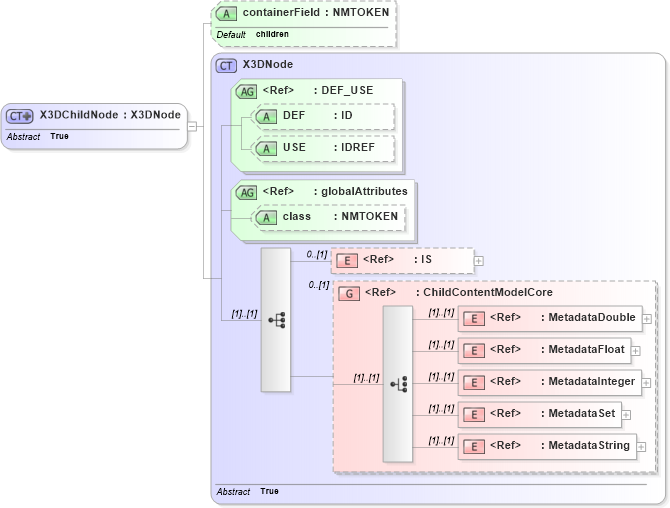Click the 0..[1] cardinality next to IS
Viewport: 670px width, 508px height.
pos(317,255)
